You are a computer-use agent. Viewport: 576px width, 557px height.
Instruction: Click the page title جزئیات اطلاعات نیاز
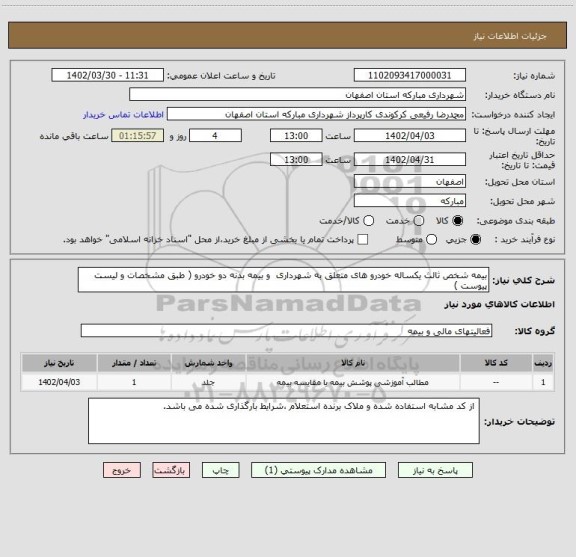(x=510, y=36)
